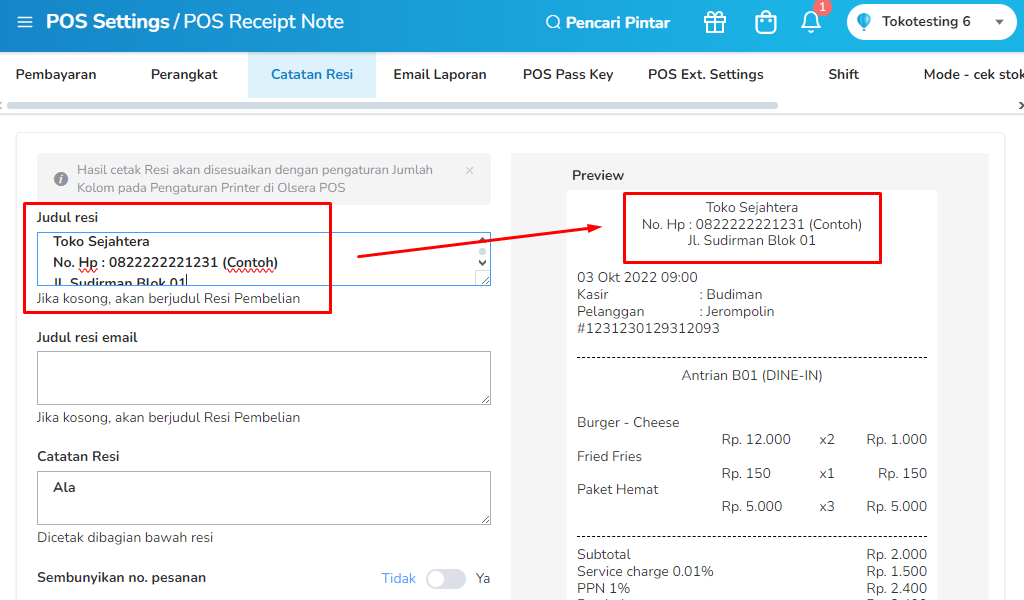The width and height of the screenshot is (1024, 600).
Task: Open the hamburger navigation menu
Action: tap(25, 22)
